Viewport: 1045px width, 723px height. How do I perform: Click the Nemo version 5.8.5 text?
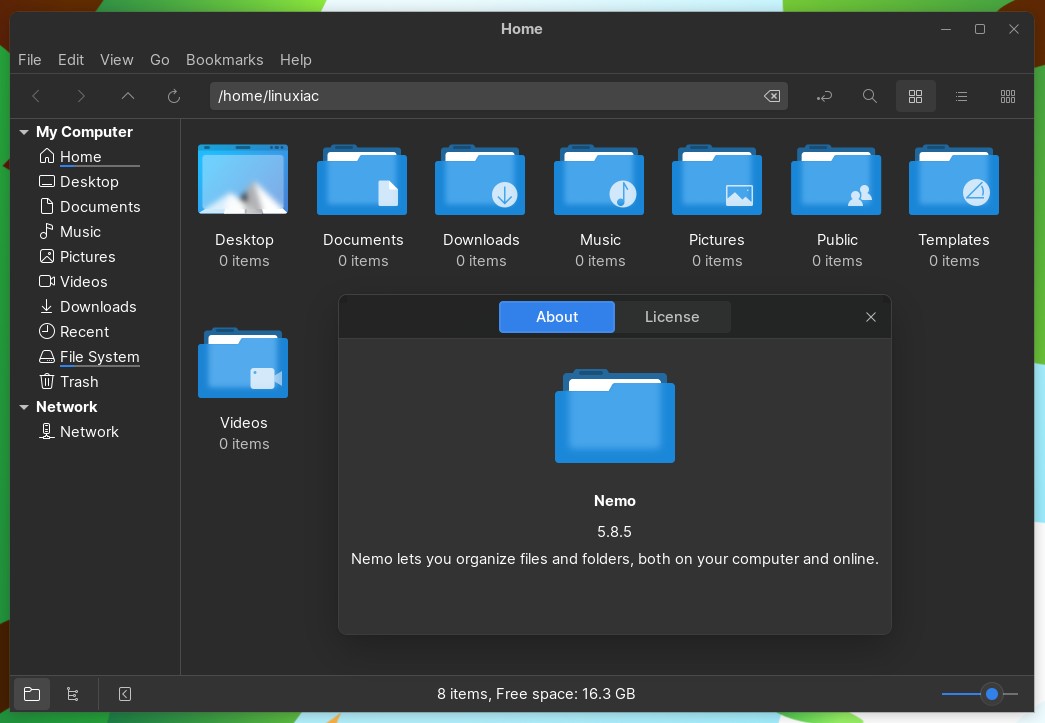tap(614, 532)
